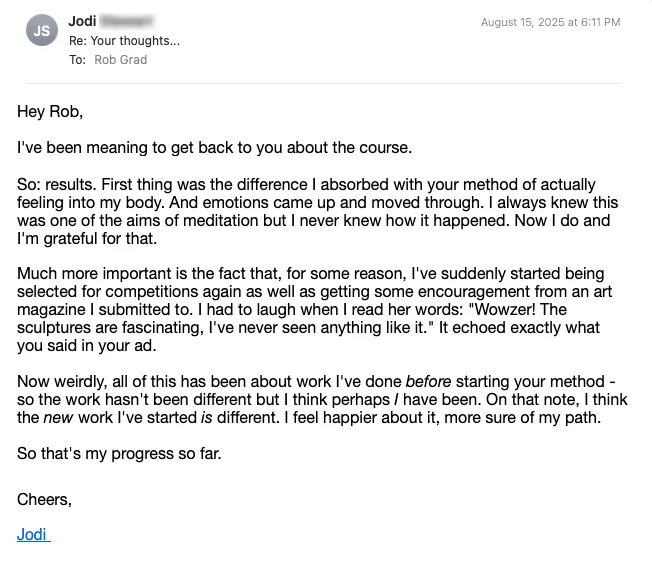Viewport: 652px width, 571px height.
Task: Click the italic word new in last paragraph
Action: pos(58,418)
